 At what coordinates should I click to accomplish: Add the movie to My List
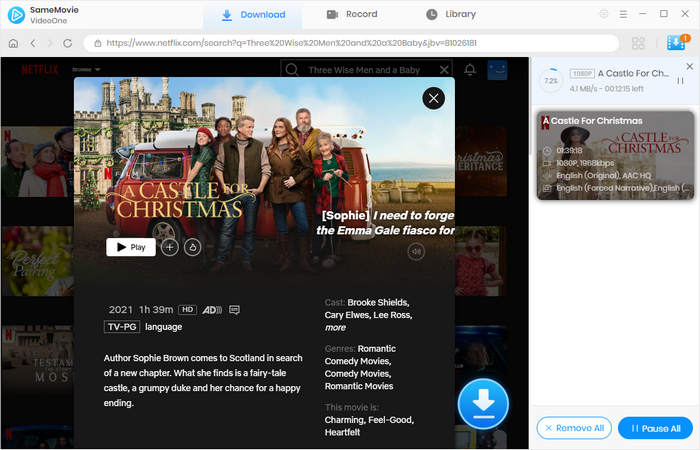click(x=170, y=247)
